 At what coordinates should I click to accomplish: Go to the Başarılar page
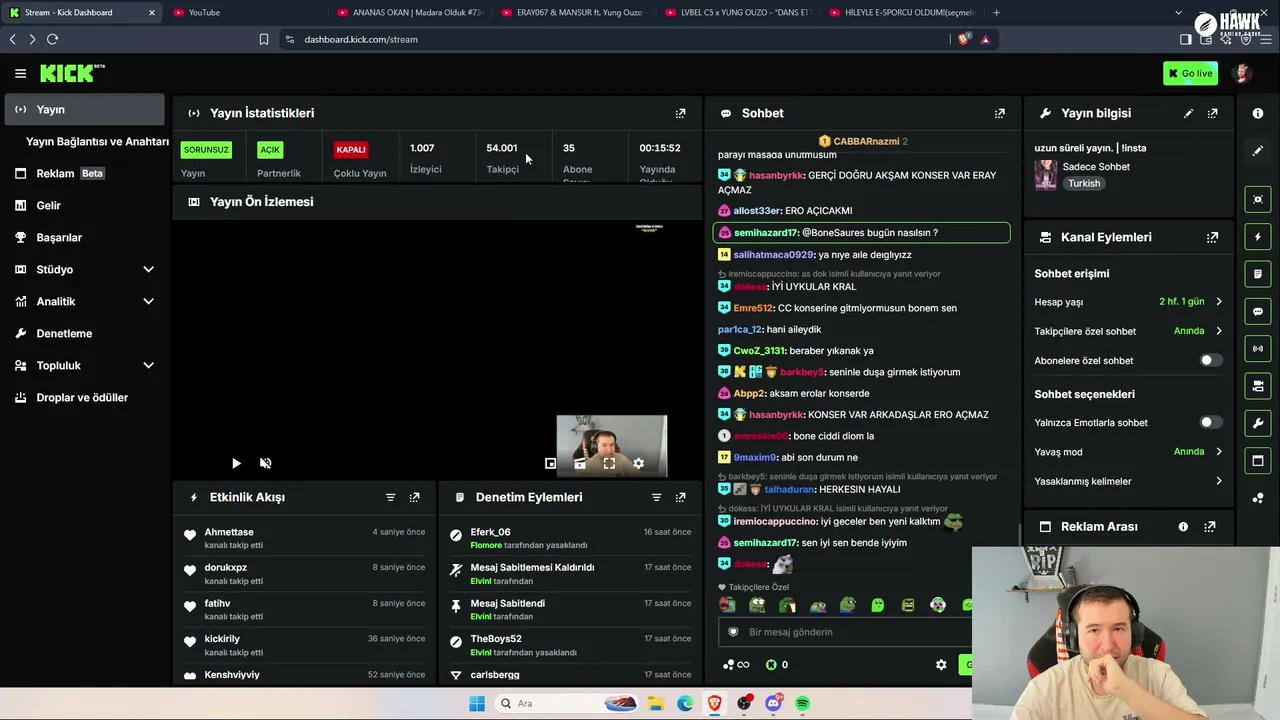[x=84, y=237]
